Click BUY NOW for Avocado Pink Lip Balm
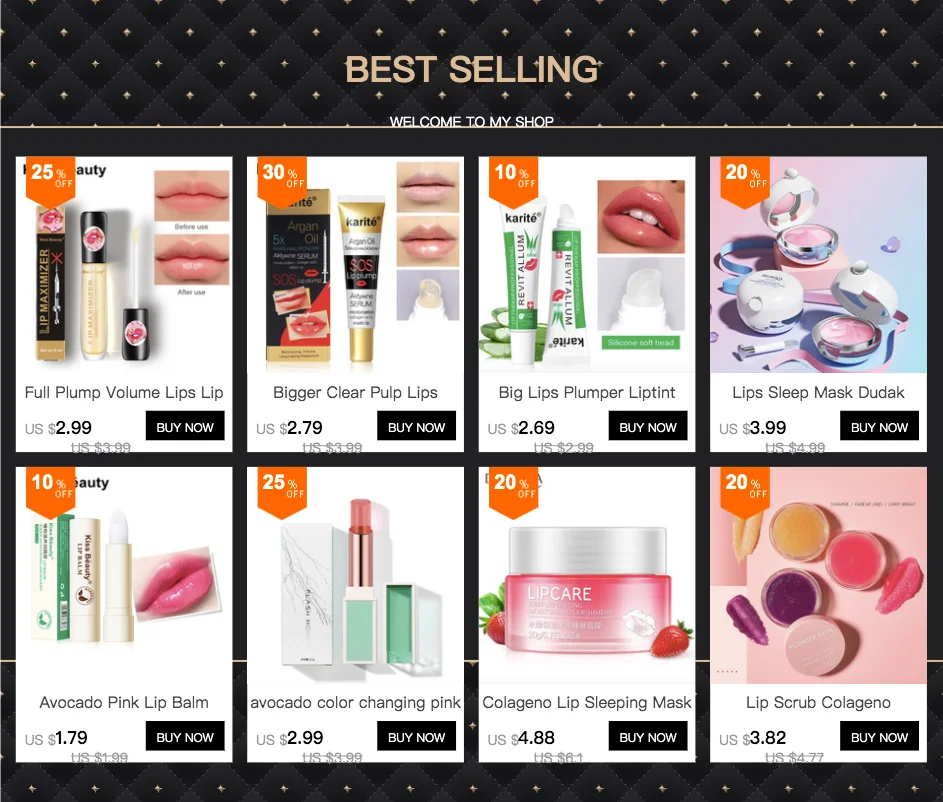 click(x=185, y=736)
